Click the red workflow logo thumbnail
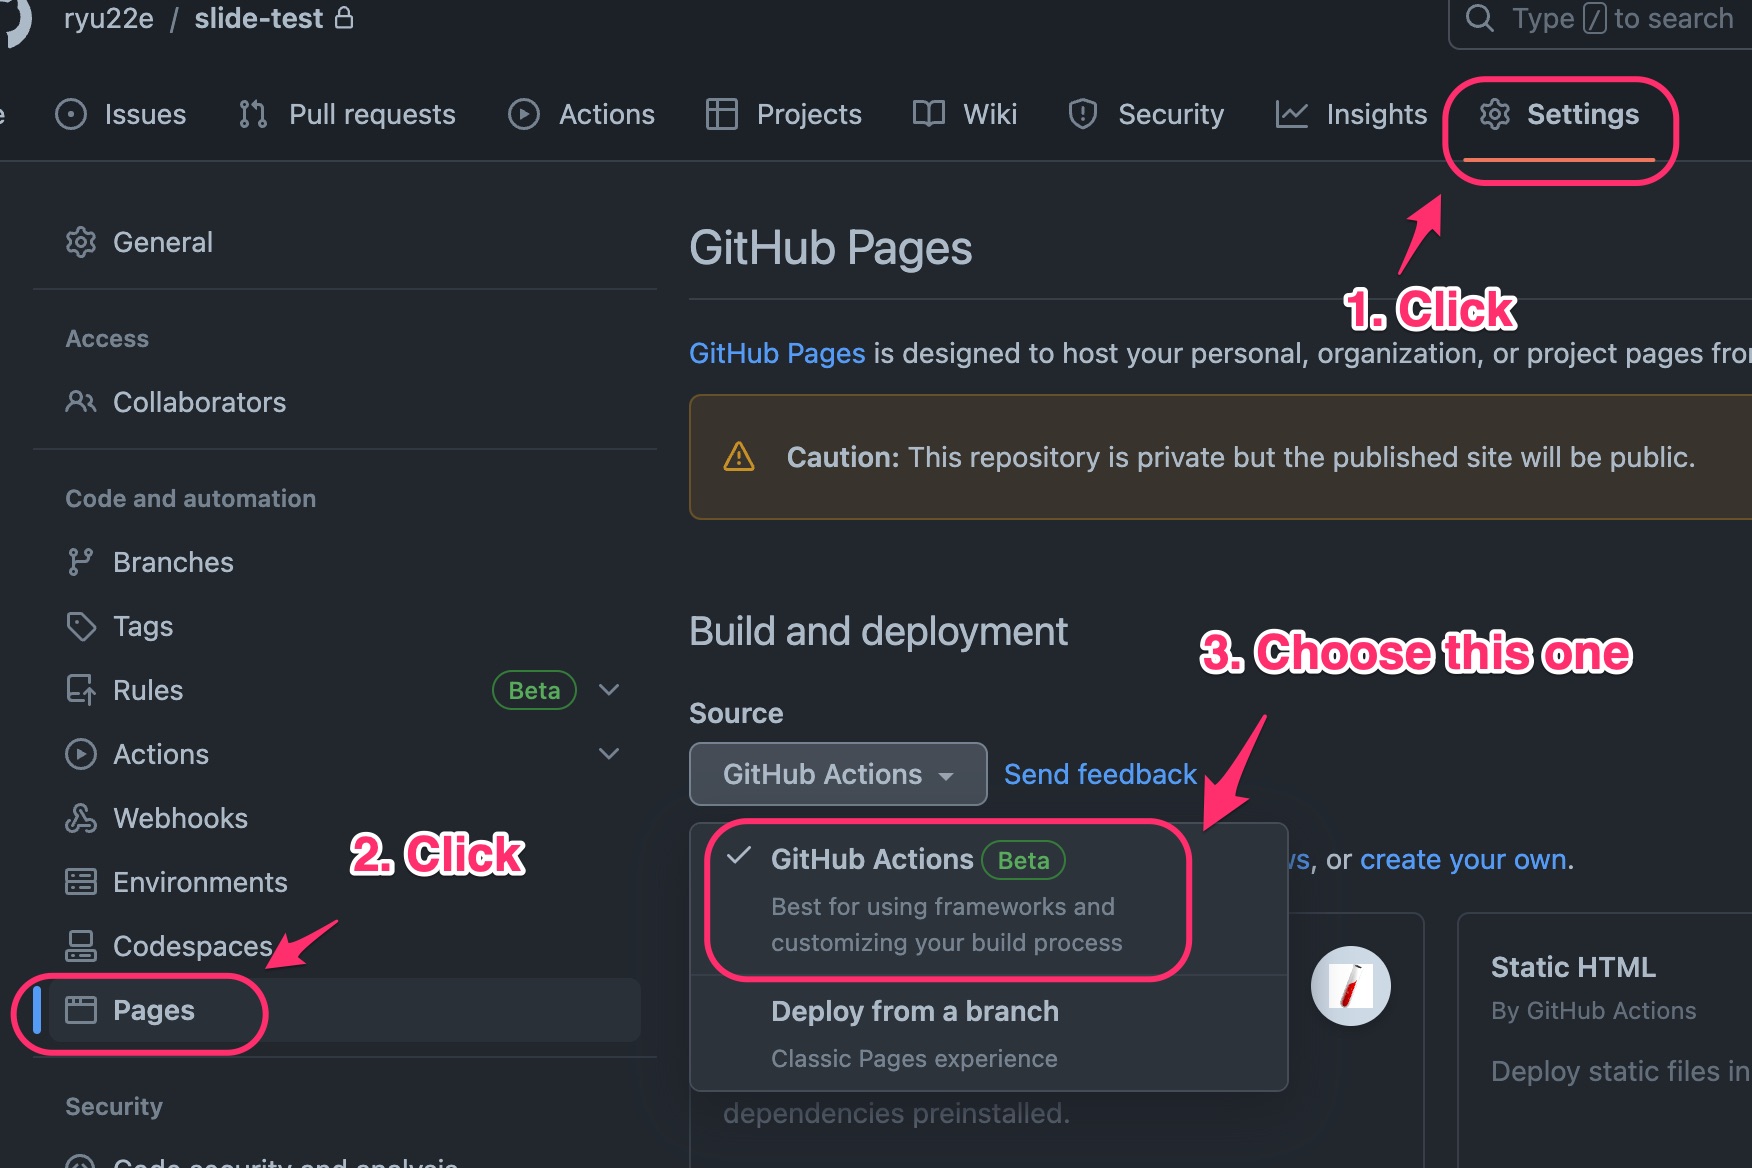 click(x=1351, y=986)
